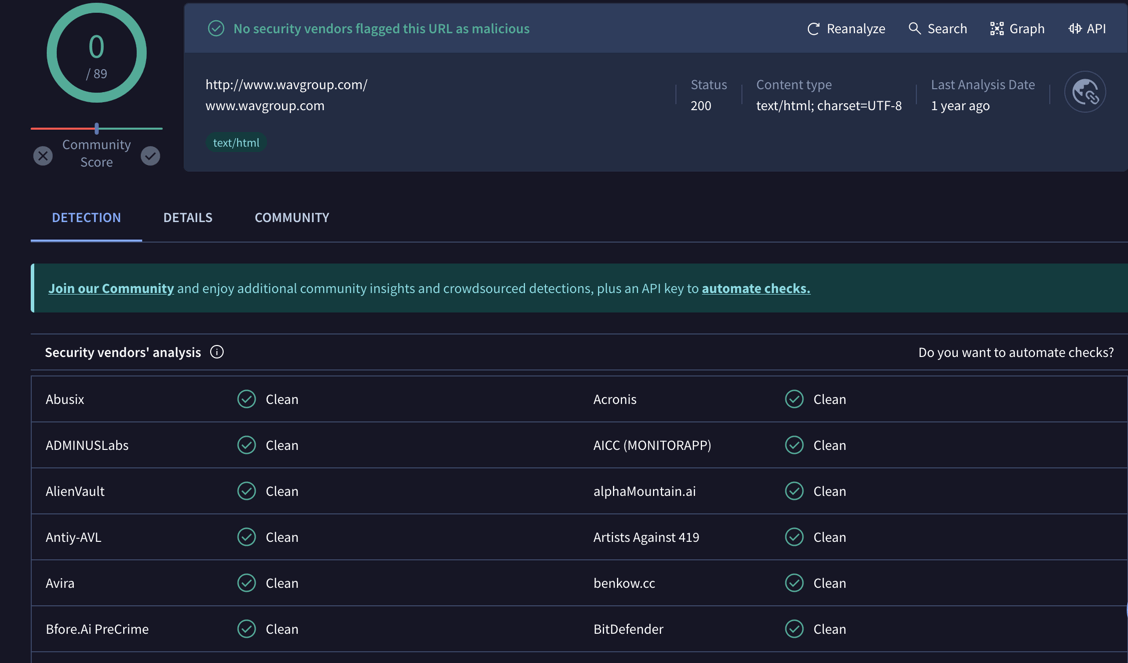Click 'Do you want to automate checks?'
The image size is (1128, 663).
tap(1016, 352)
